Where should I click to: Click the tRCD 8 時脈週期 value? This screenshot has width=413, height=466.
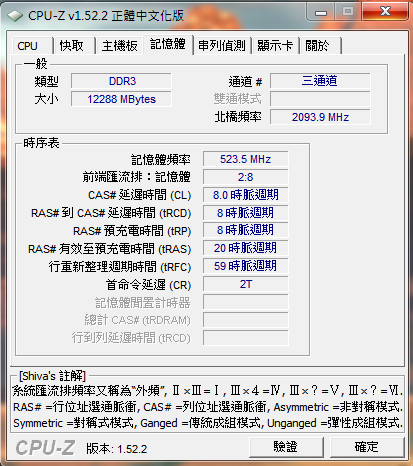click(x=246, y=213)
